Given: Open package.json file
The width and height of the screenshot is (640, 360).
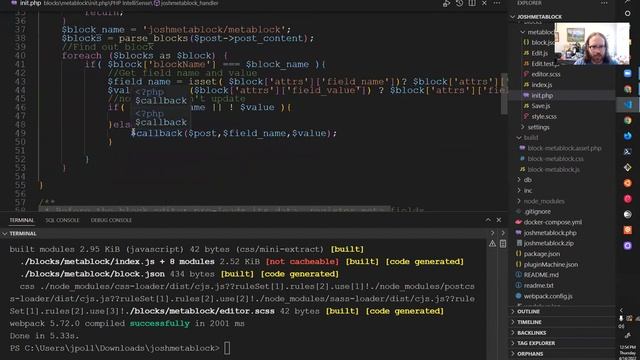Looking at the screenshot, I should pyautogui.click(x=541, y=254).
